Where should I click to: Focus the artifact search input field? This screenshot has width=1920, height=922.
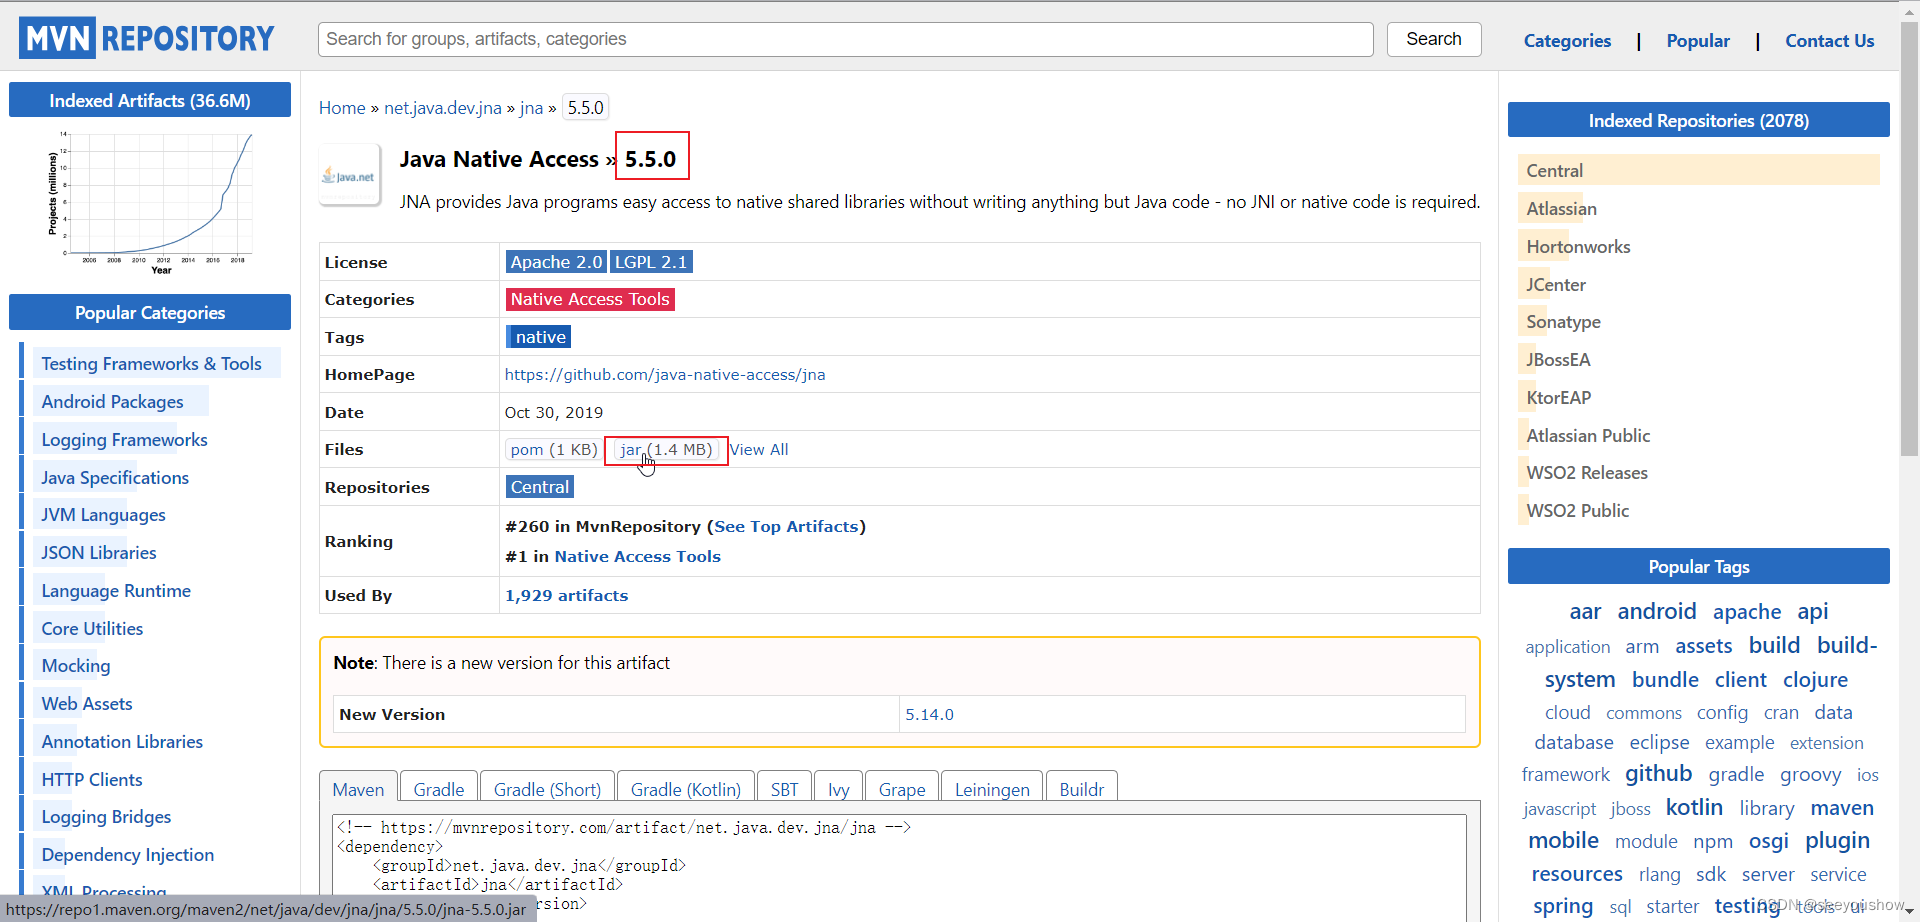pyautogui.click(x=845, y=39)
